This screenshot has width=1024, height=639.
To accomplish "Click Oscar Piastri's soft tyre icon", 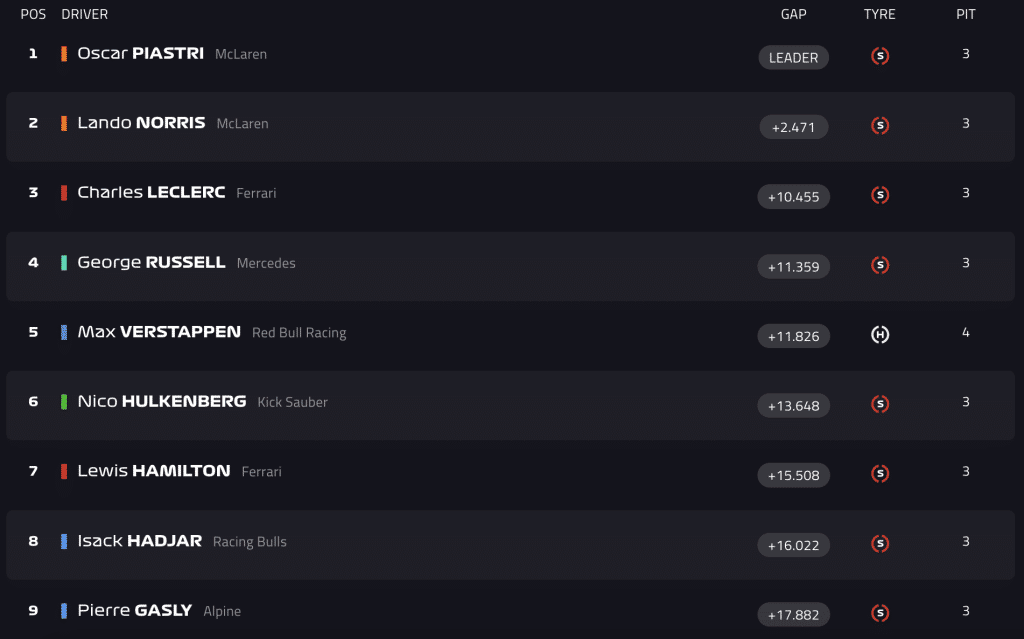I will pyautogui.click(x=880, y=56).
